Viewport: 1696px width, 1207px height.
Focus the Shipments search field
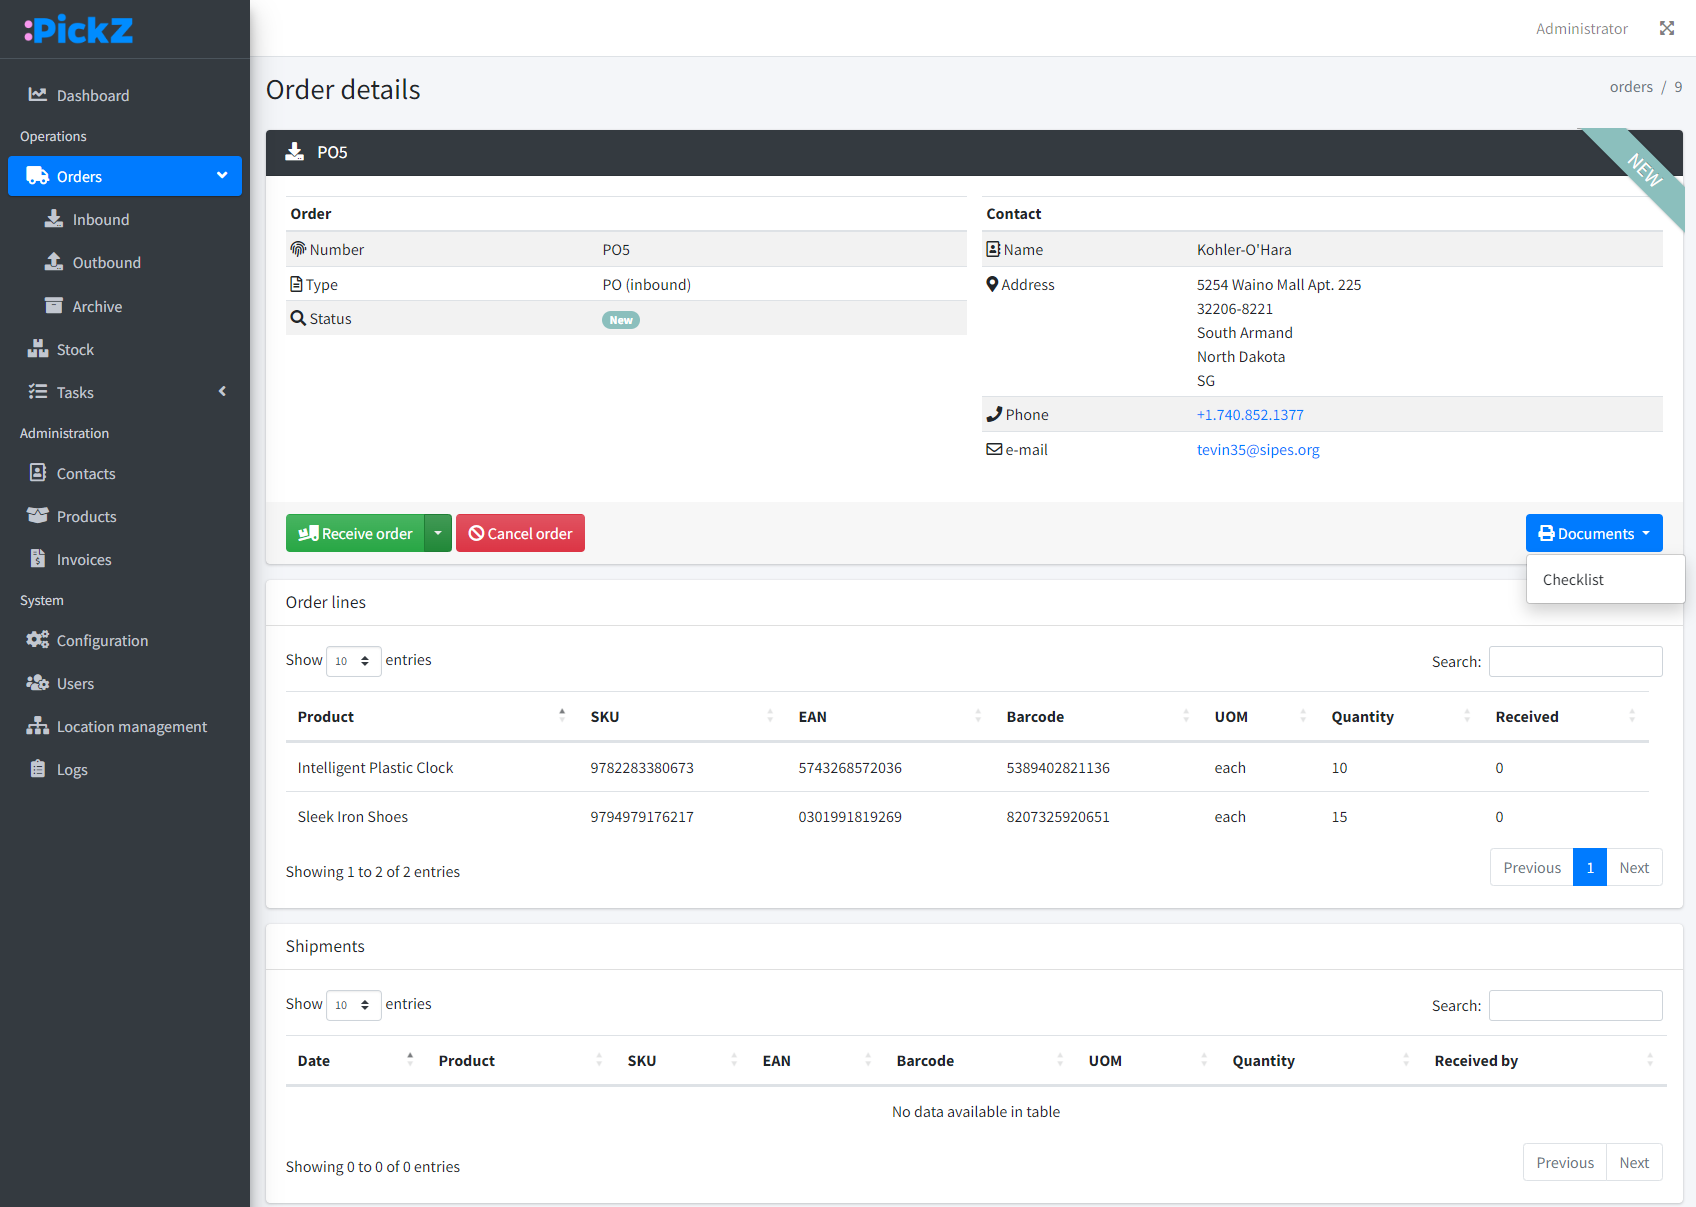click(x=1575, y=1005)
